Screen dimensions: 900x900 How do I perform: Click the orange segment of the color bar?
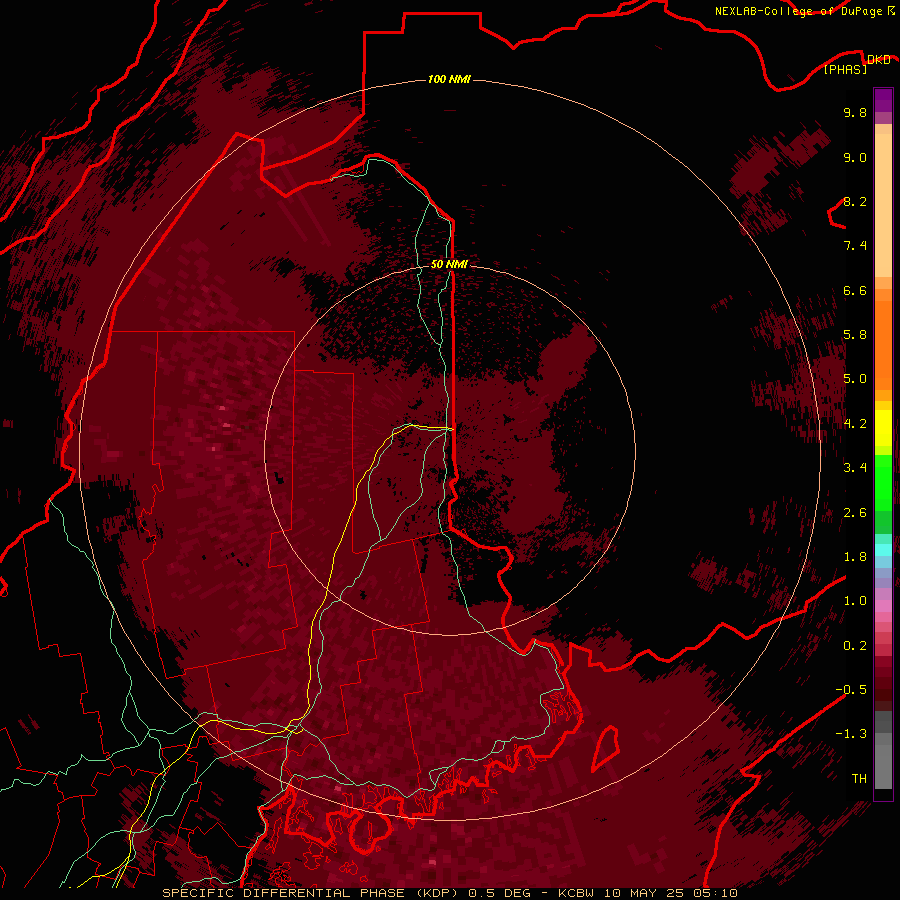(x=883, y=346)
